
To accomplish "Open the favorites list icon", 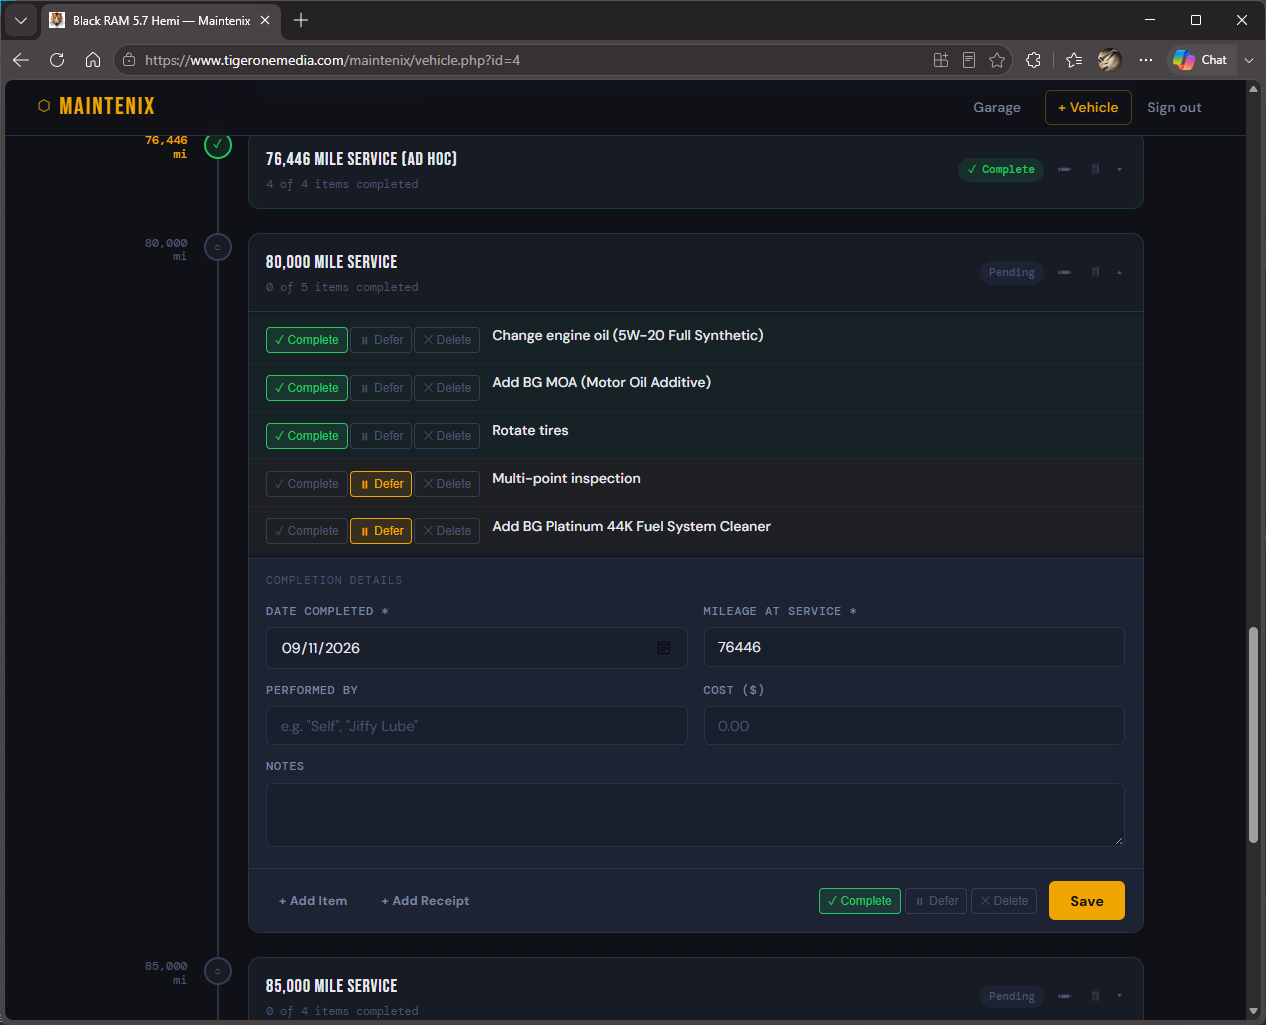I will (1074, 60).
